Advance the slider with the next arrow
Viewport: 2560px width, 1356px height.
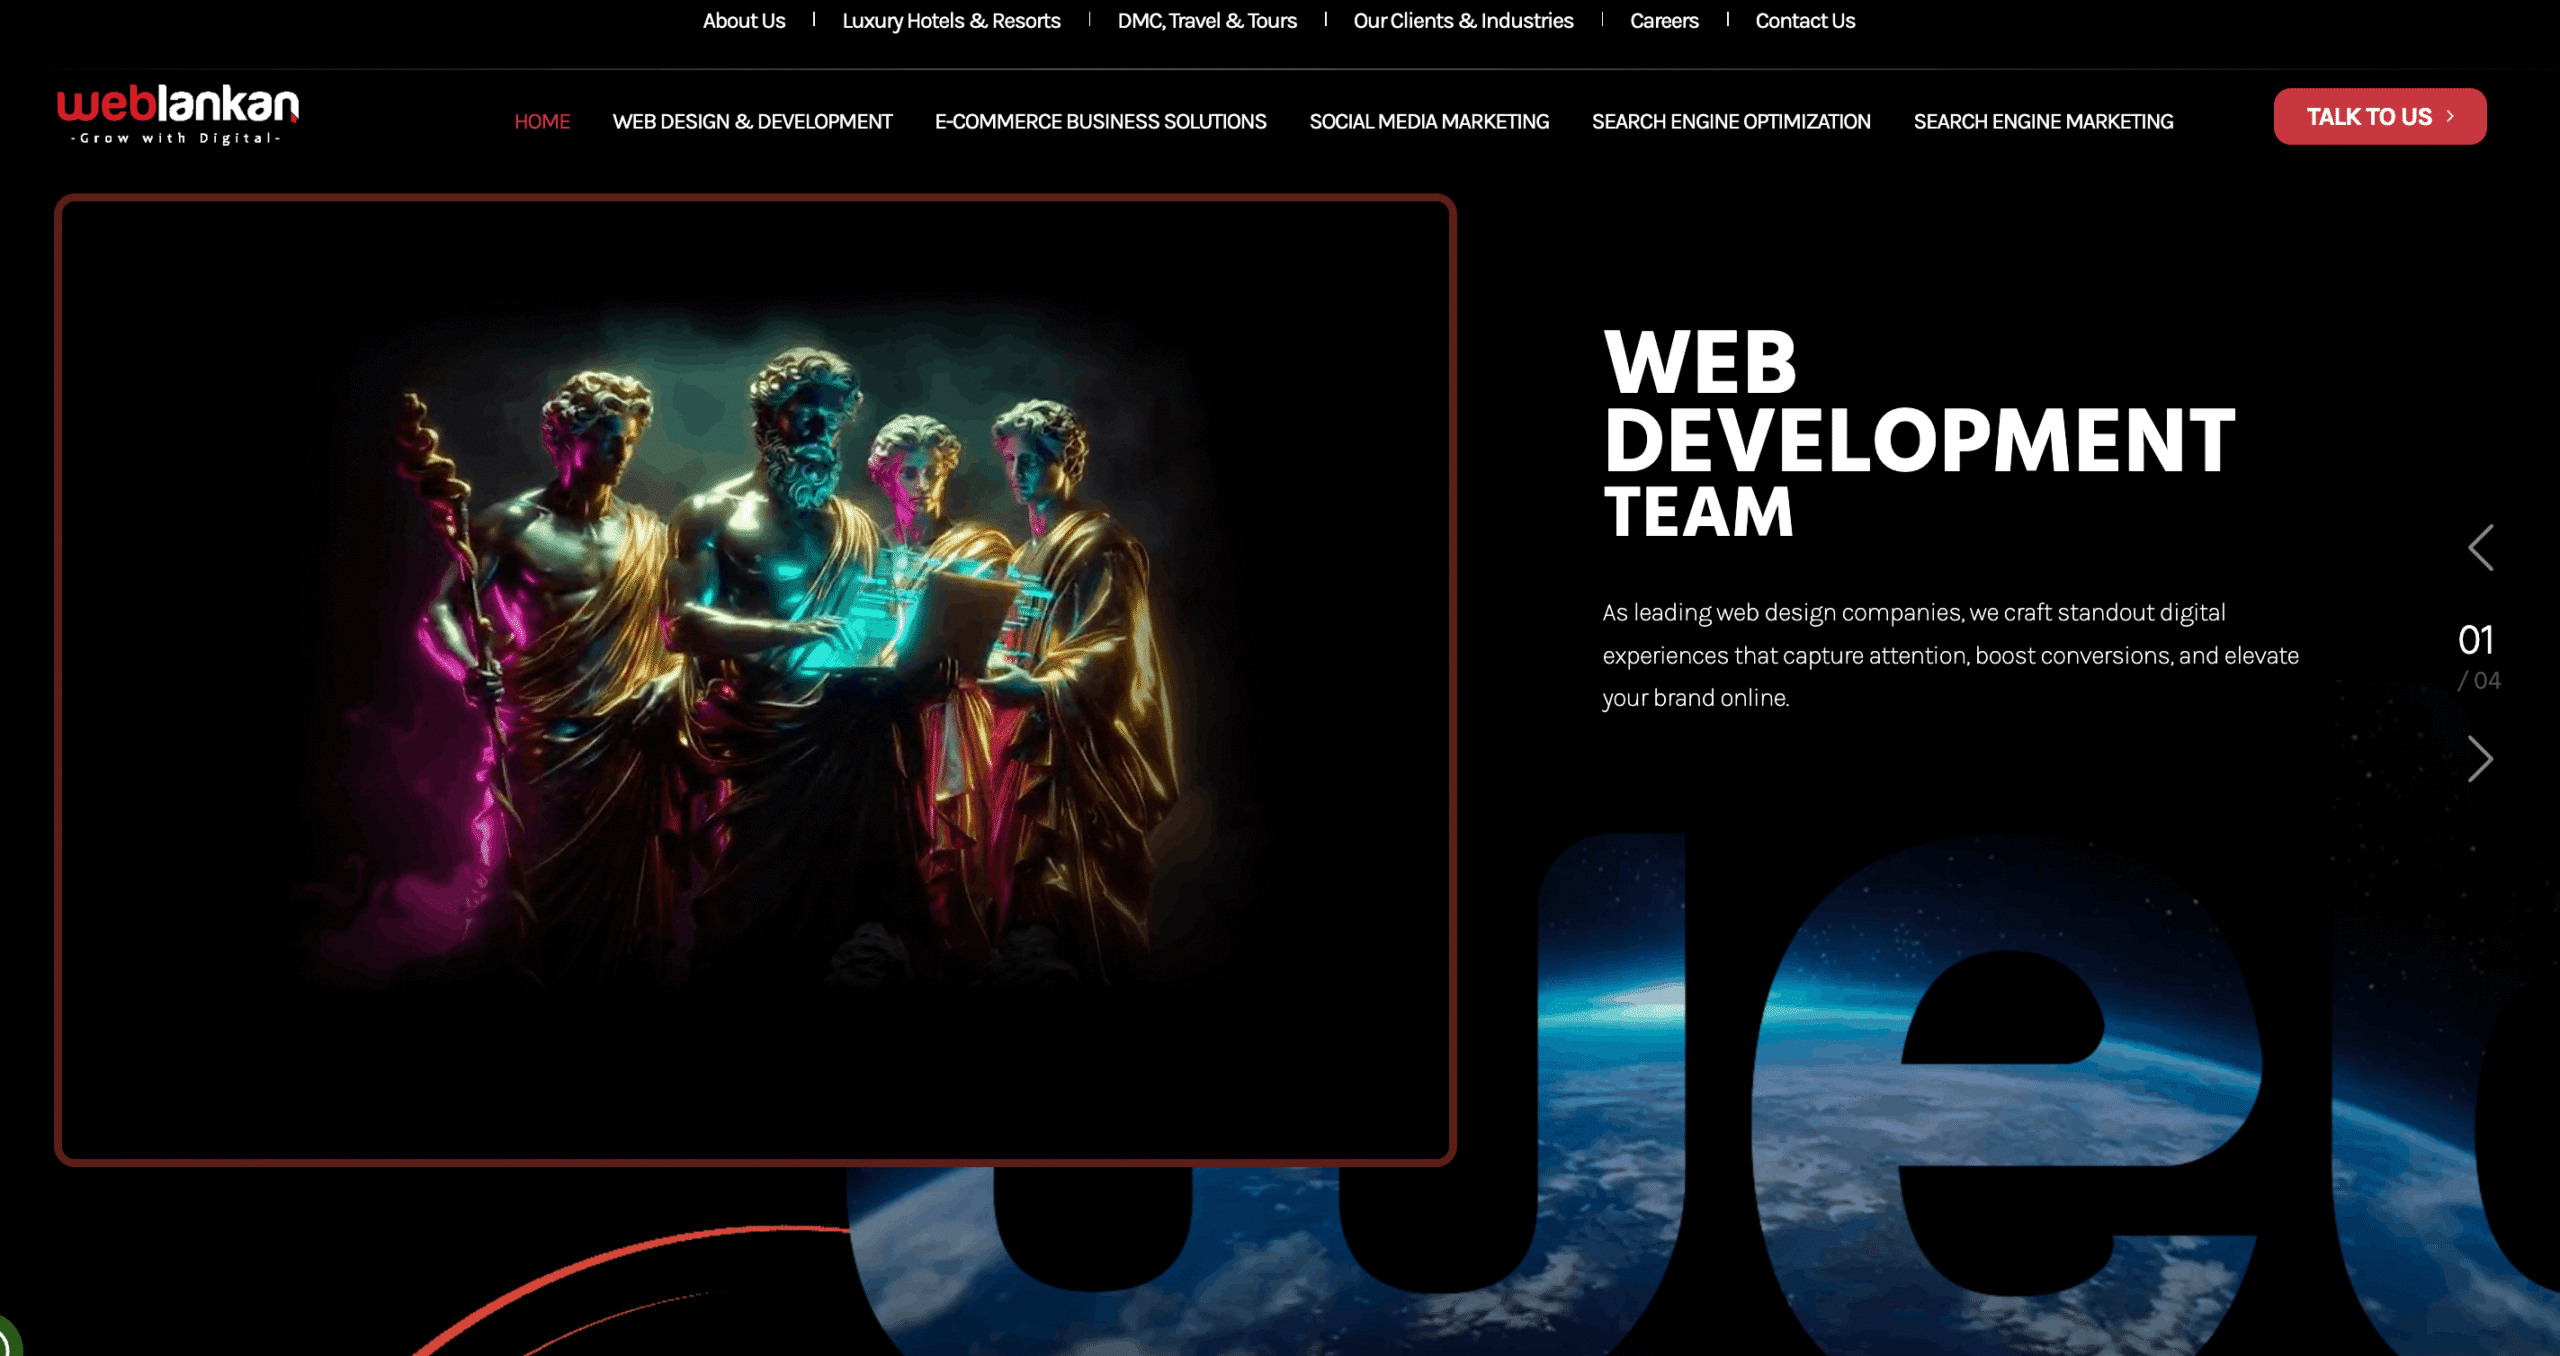(x=2481, y=760)
